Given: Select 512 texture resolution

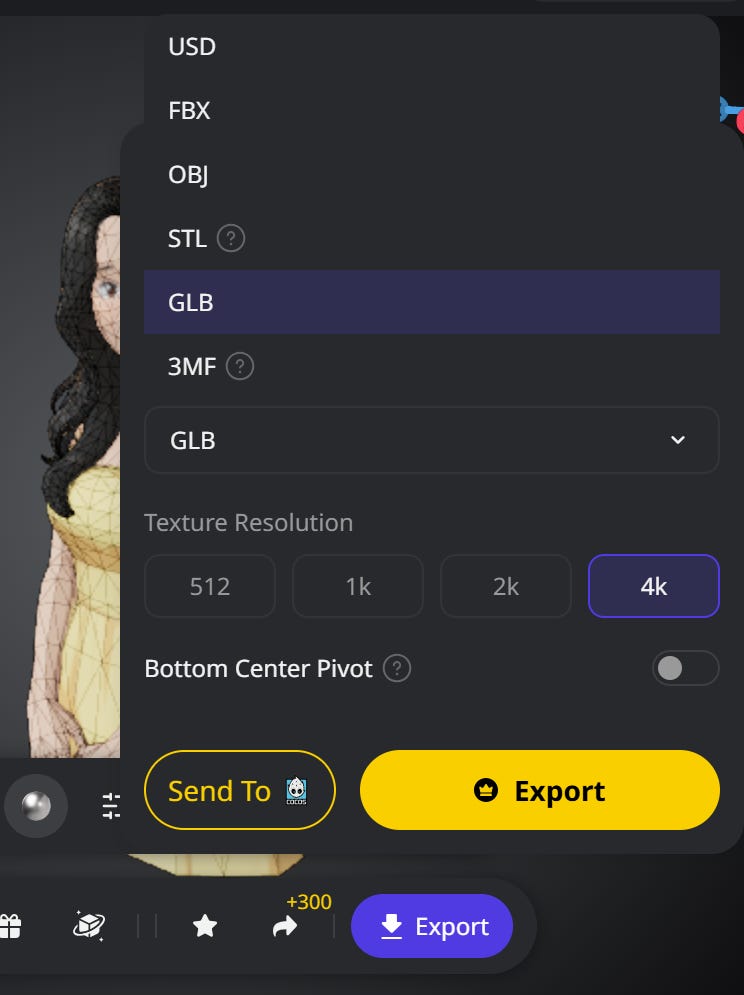Looking at the screenshot, I should pos(210,586).
